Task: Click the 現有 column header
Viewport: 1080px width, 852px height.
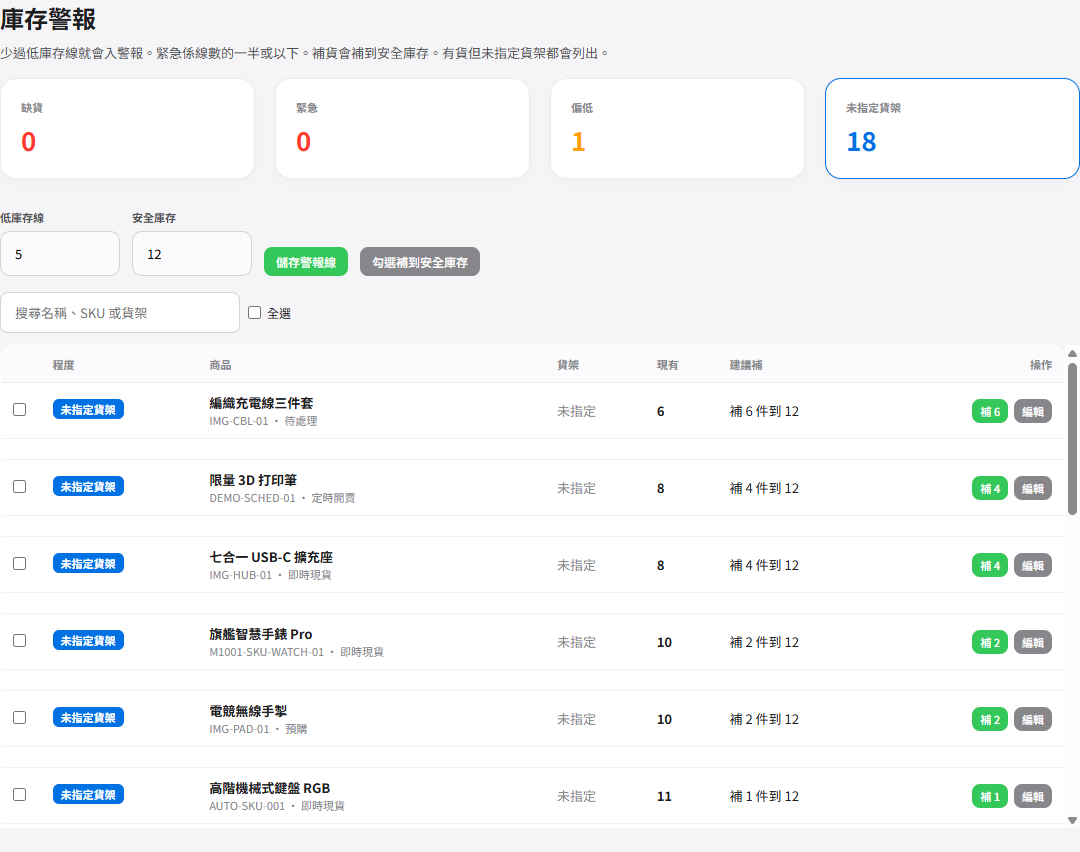Action: point(667,365)
